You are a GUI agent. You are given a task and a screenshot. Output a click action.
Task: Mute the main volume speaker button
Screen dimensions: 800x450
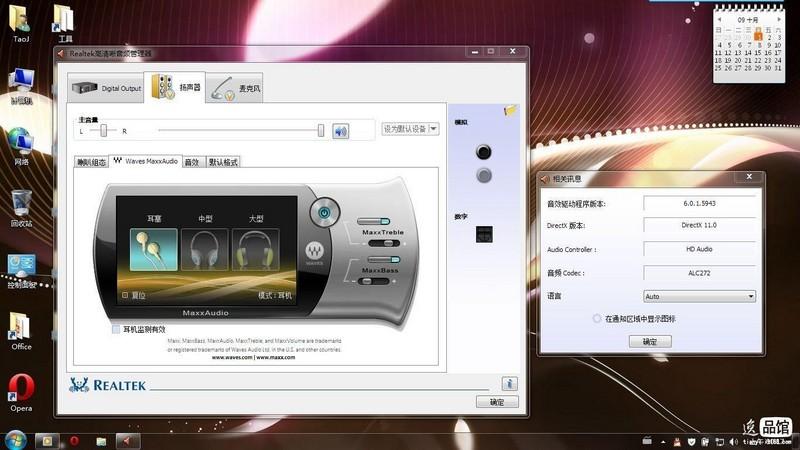click(340, 130)
